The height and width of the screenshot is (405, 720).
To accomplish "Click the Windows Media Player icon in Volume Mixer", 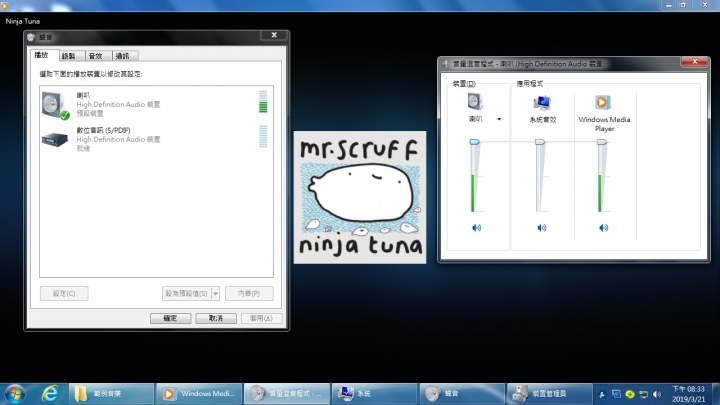I will 603,102.
